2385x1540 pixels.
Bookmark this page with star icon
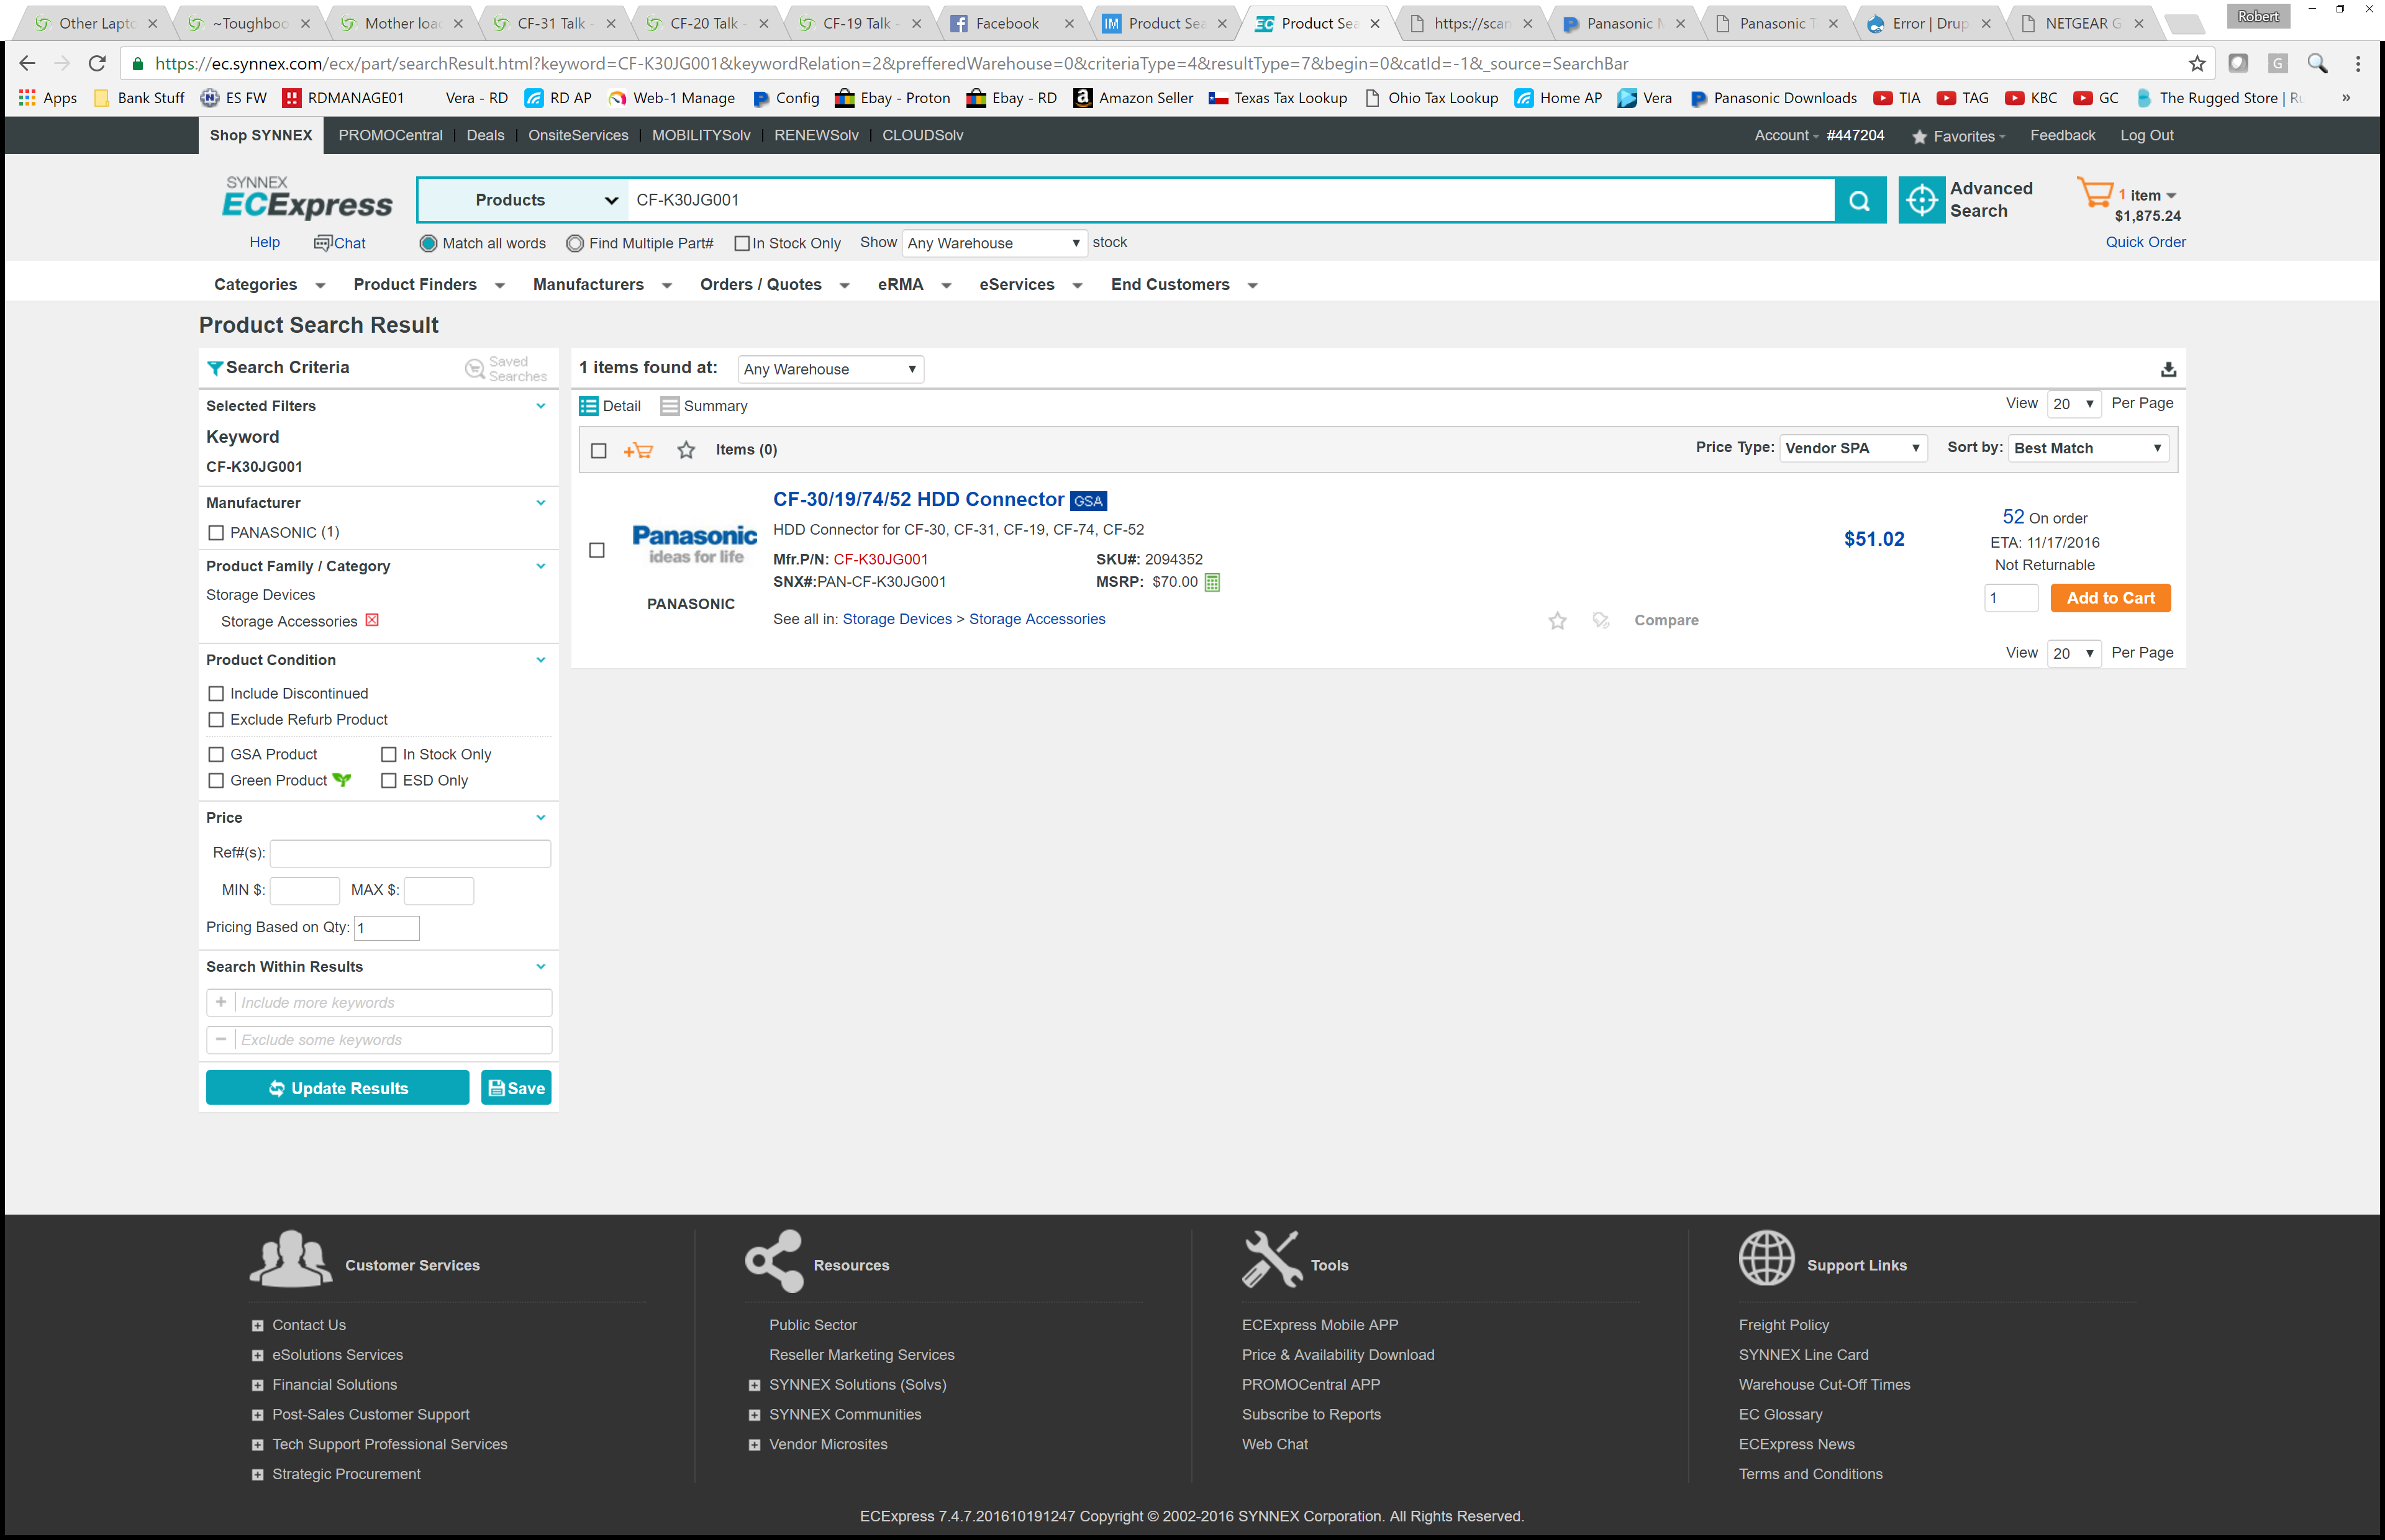[2197, 64]
